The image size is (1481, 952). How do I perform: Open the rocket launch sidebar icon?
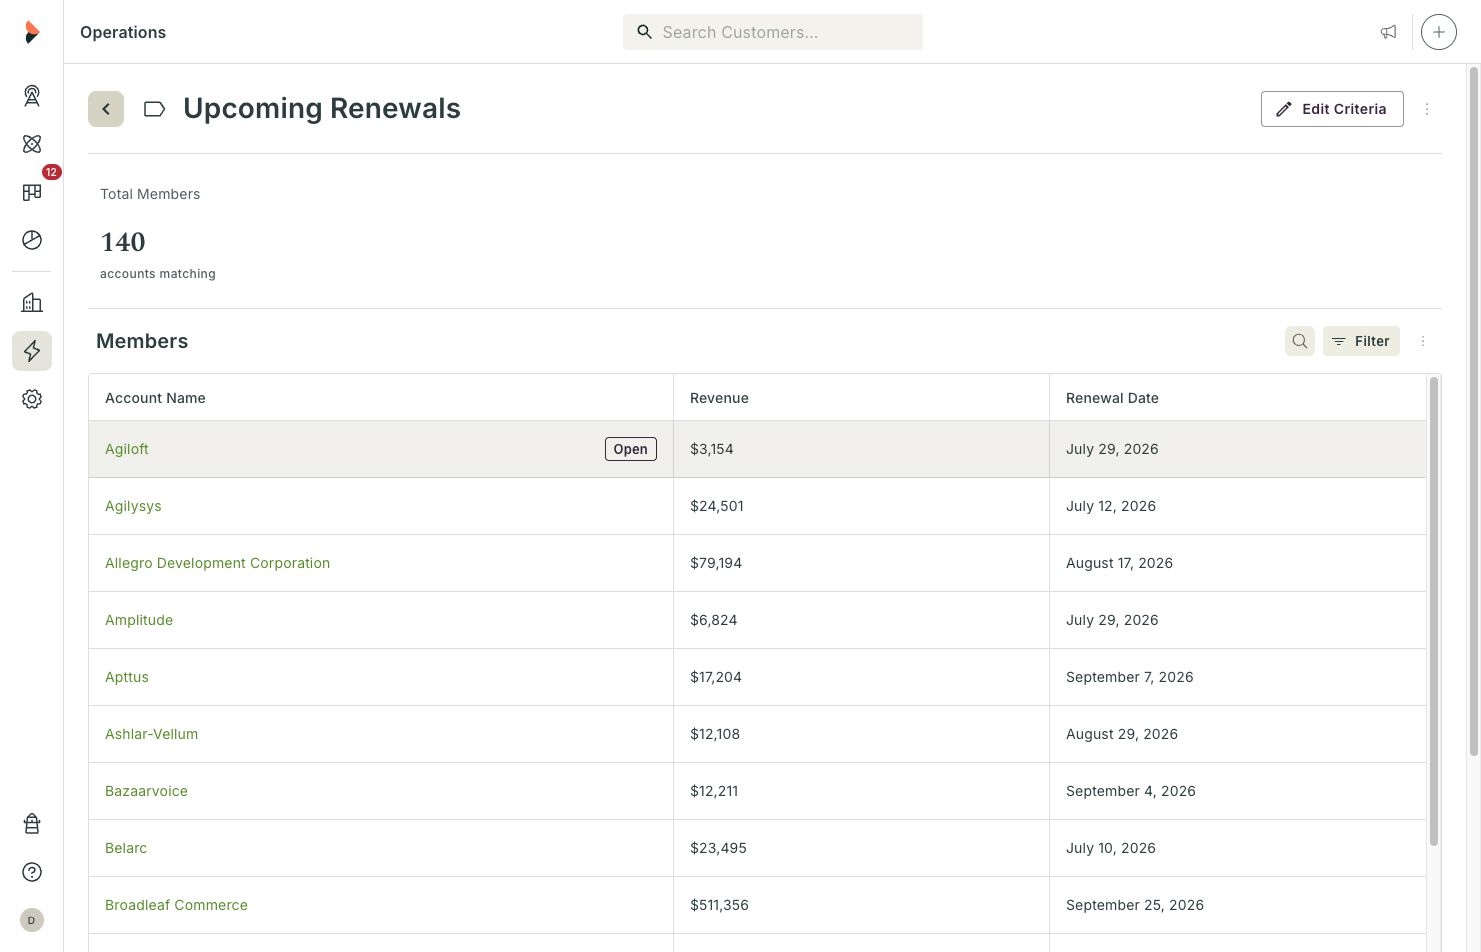coord(32,96)
